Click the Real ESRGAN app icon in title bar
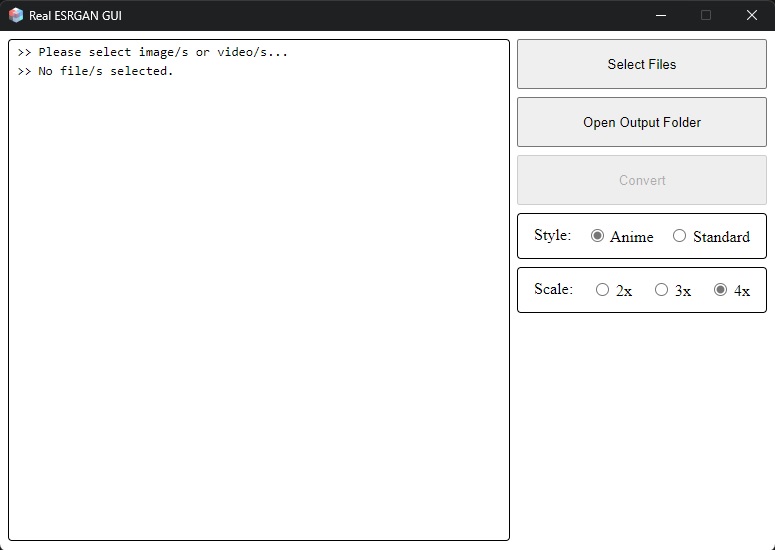 point(16,15)
